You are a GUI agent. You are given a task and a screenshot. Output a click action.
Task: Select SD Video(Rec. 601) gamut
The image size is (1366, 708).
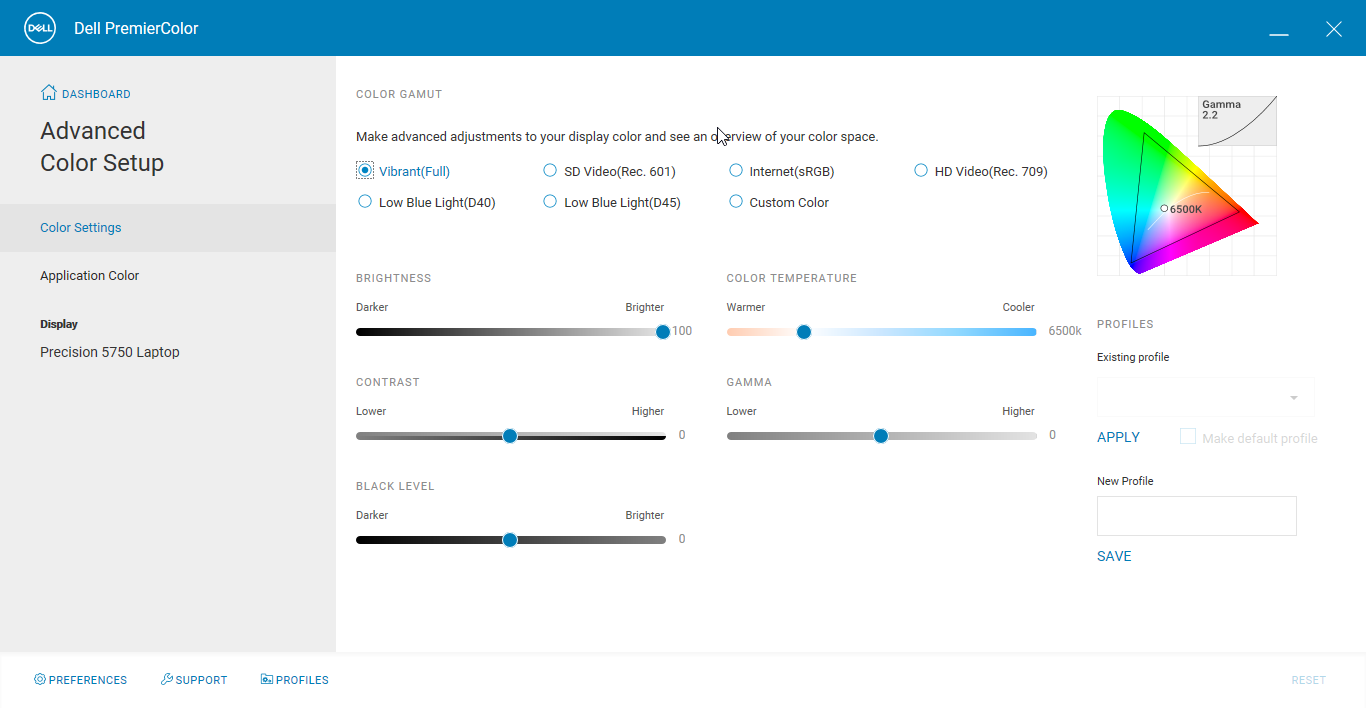(x=550, y=170)
